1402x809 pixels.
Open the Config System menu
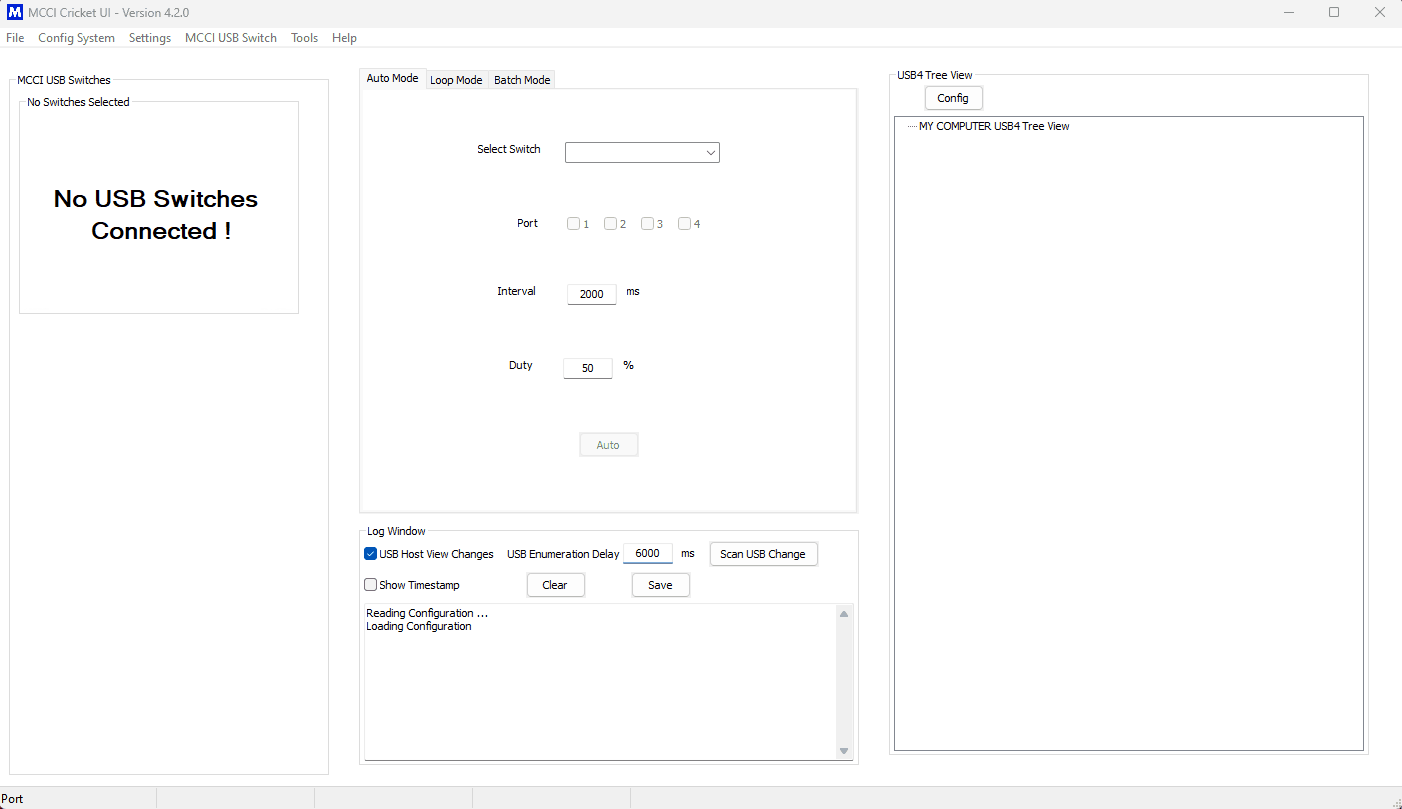click(76, 38)
